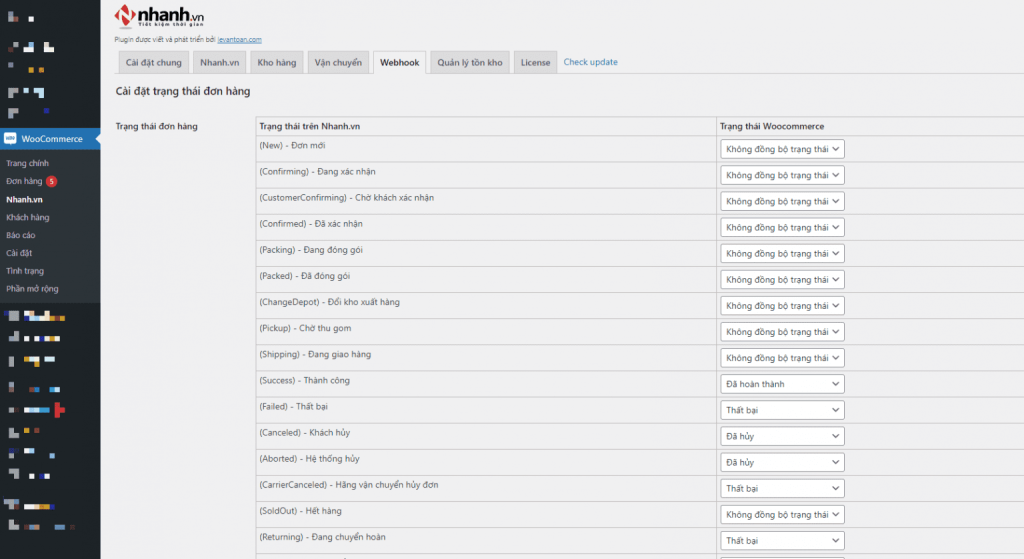Expand the (New) Đơn mới status dropdown
The width and height of the screenshot is (1024, 559).
click(782, 149)
